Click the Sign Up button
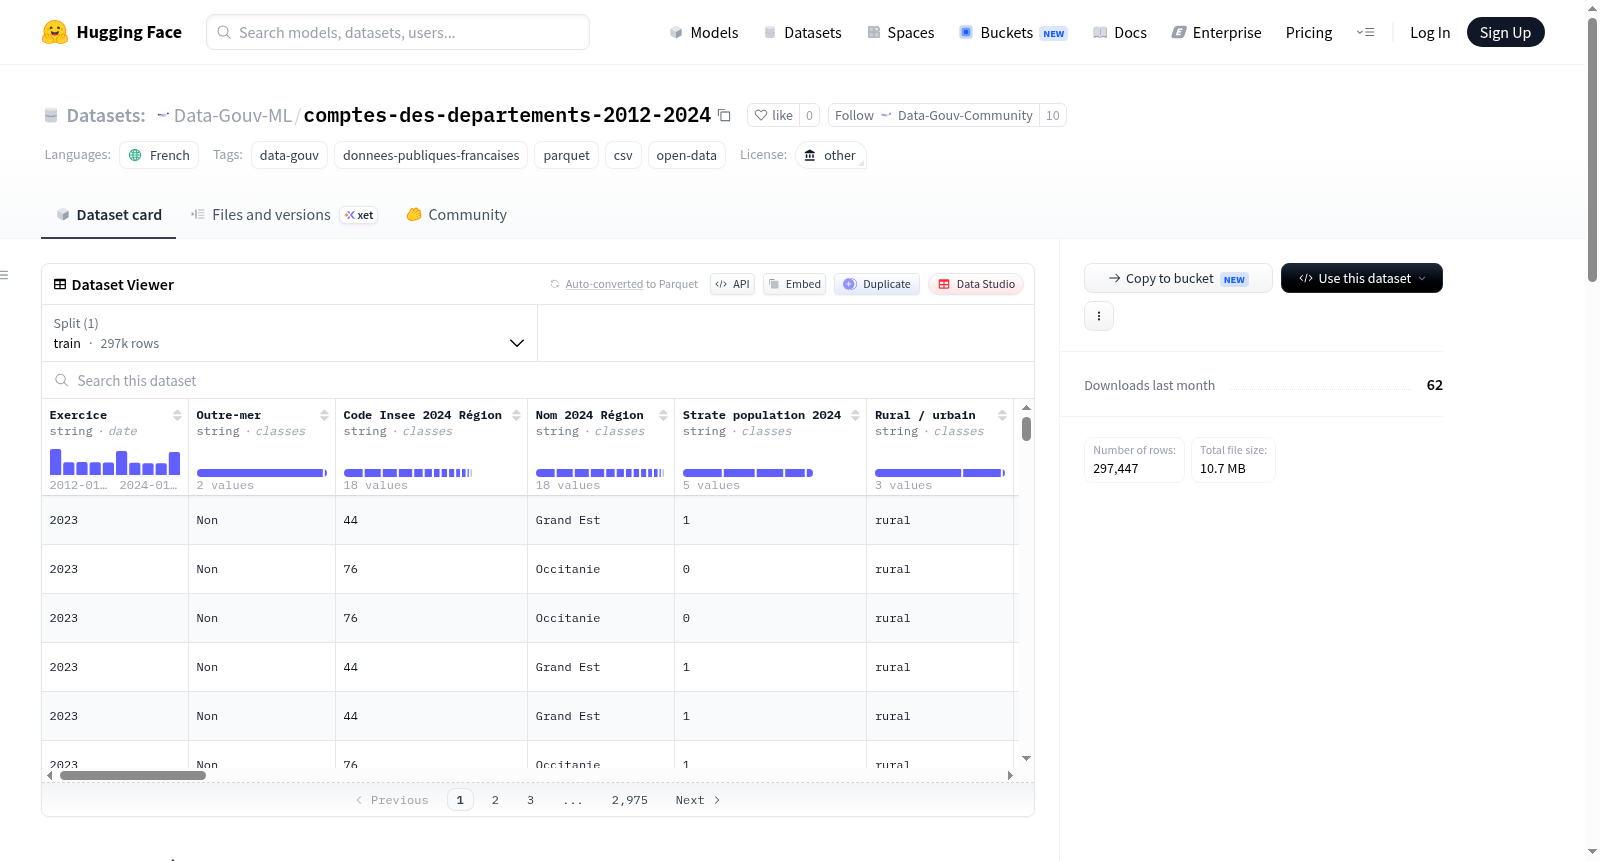1600x861 pixels. pyautogui.click(x=1505, y=32)
